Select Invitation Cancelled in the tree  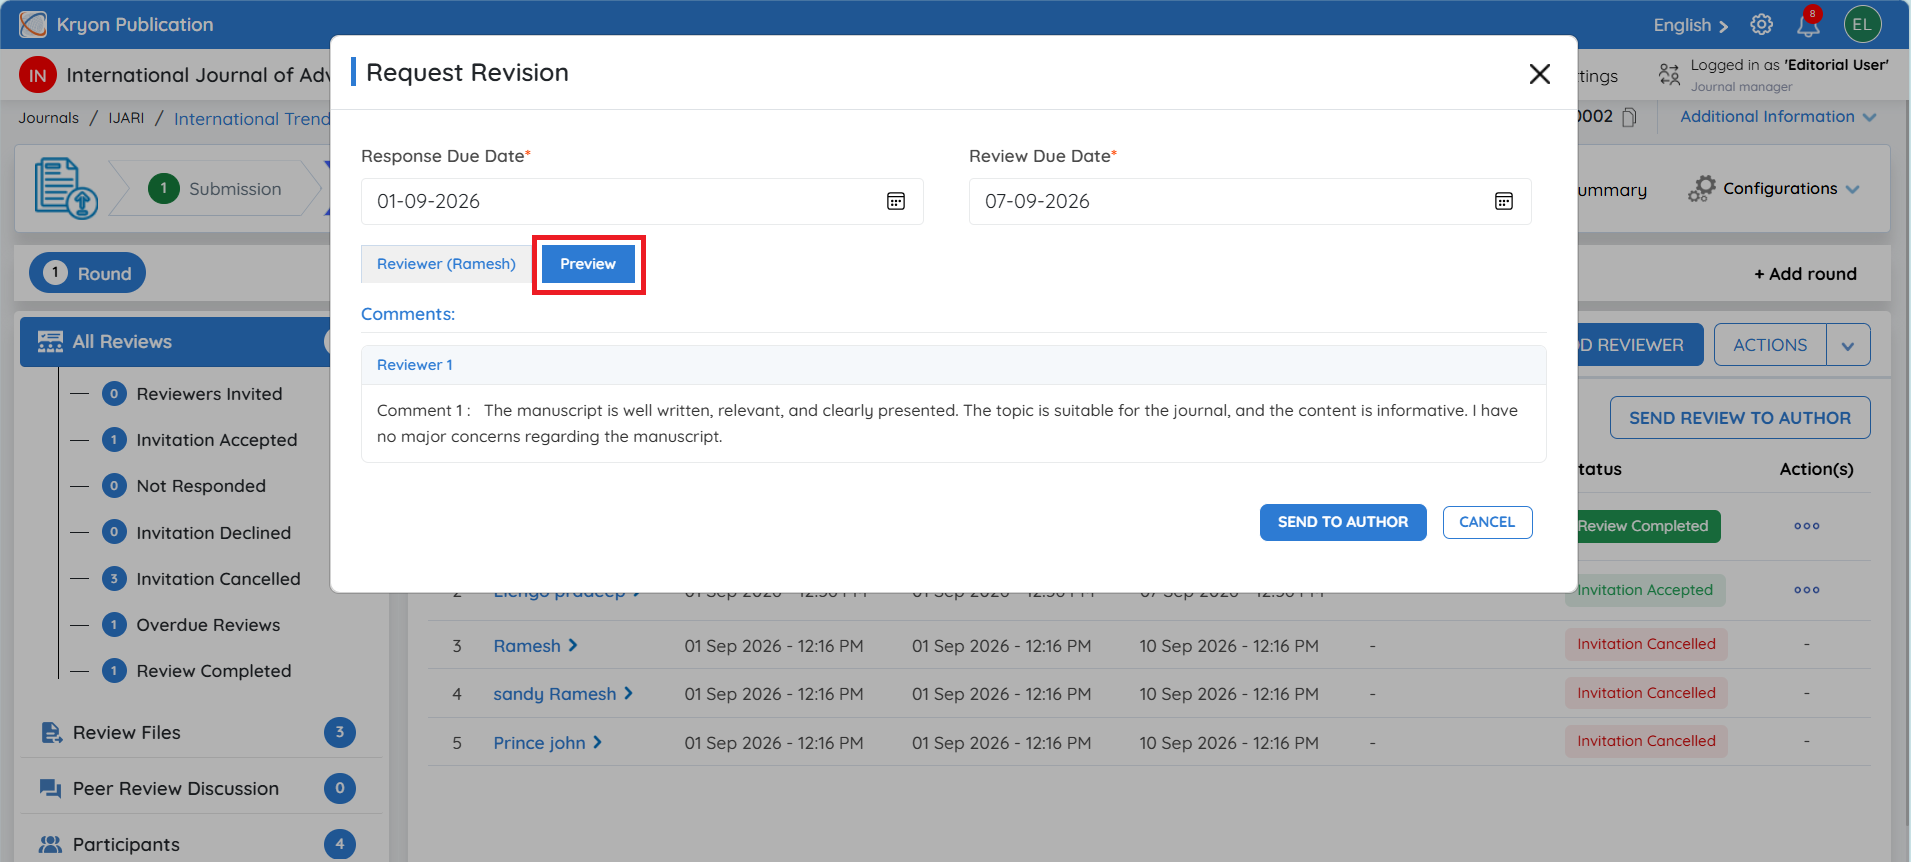pos(218,579)
